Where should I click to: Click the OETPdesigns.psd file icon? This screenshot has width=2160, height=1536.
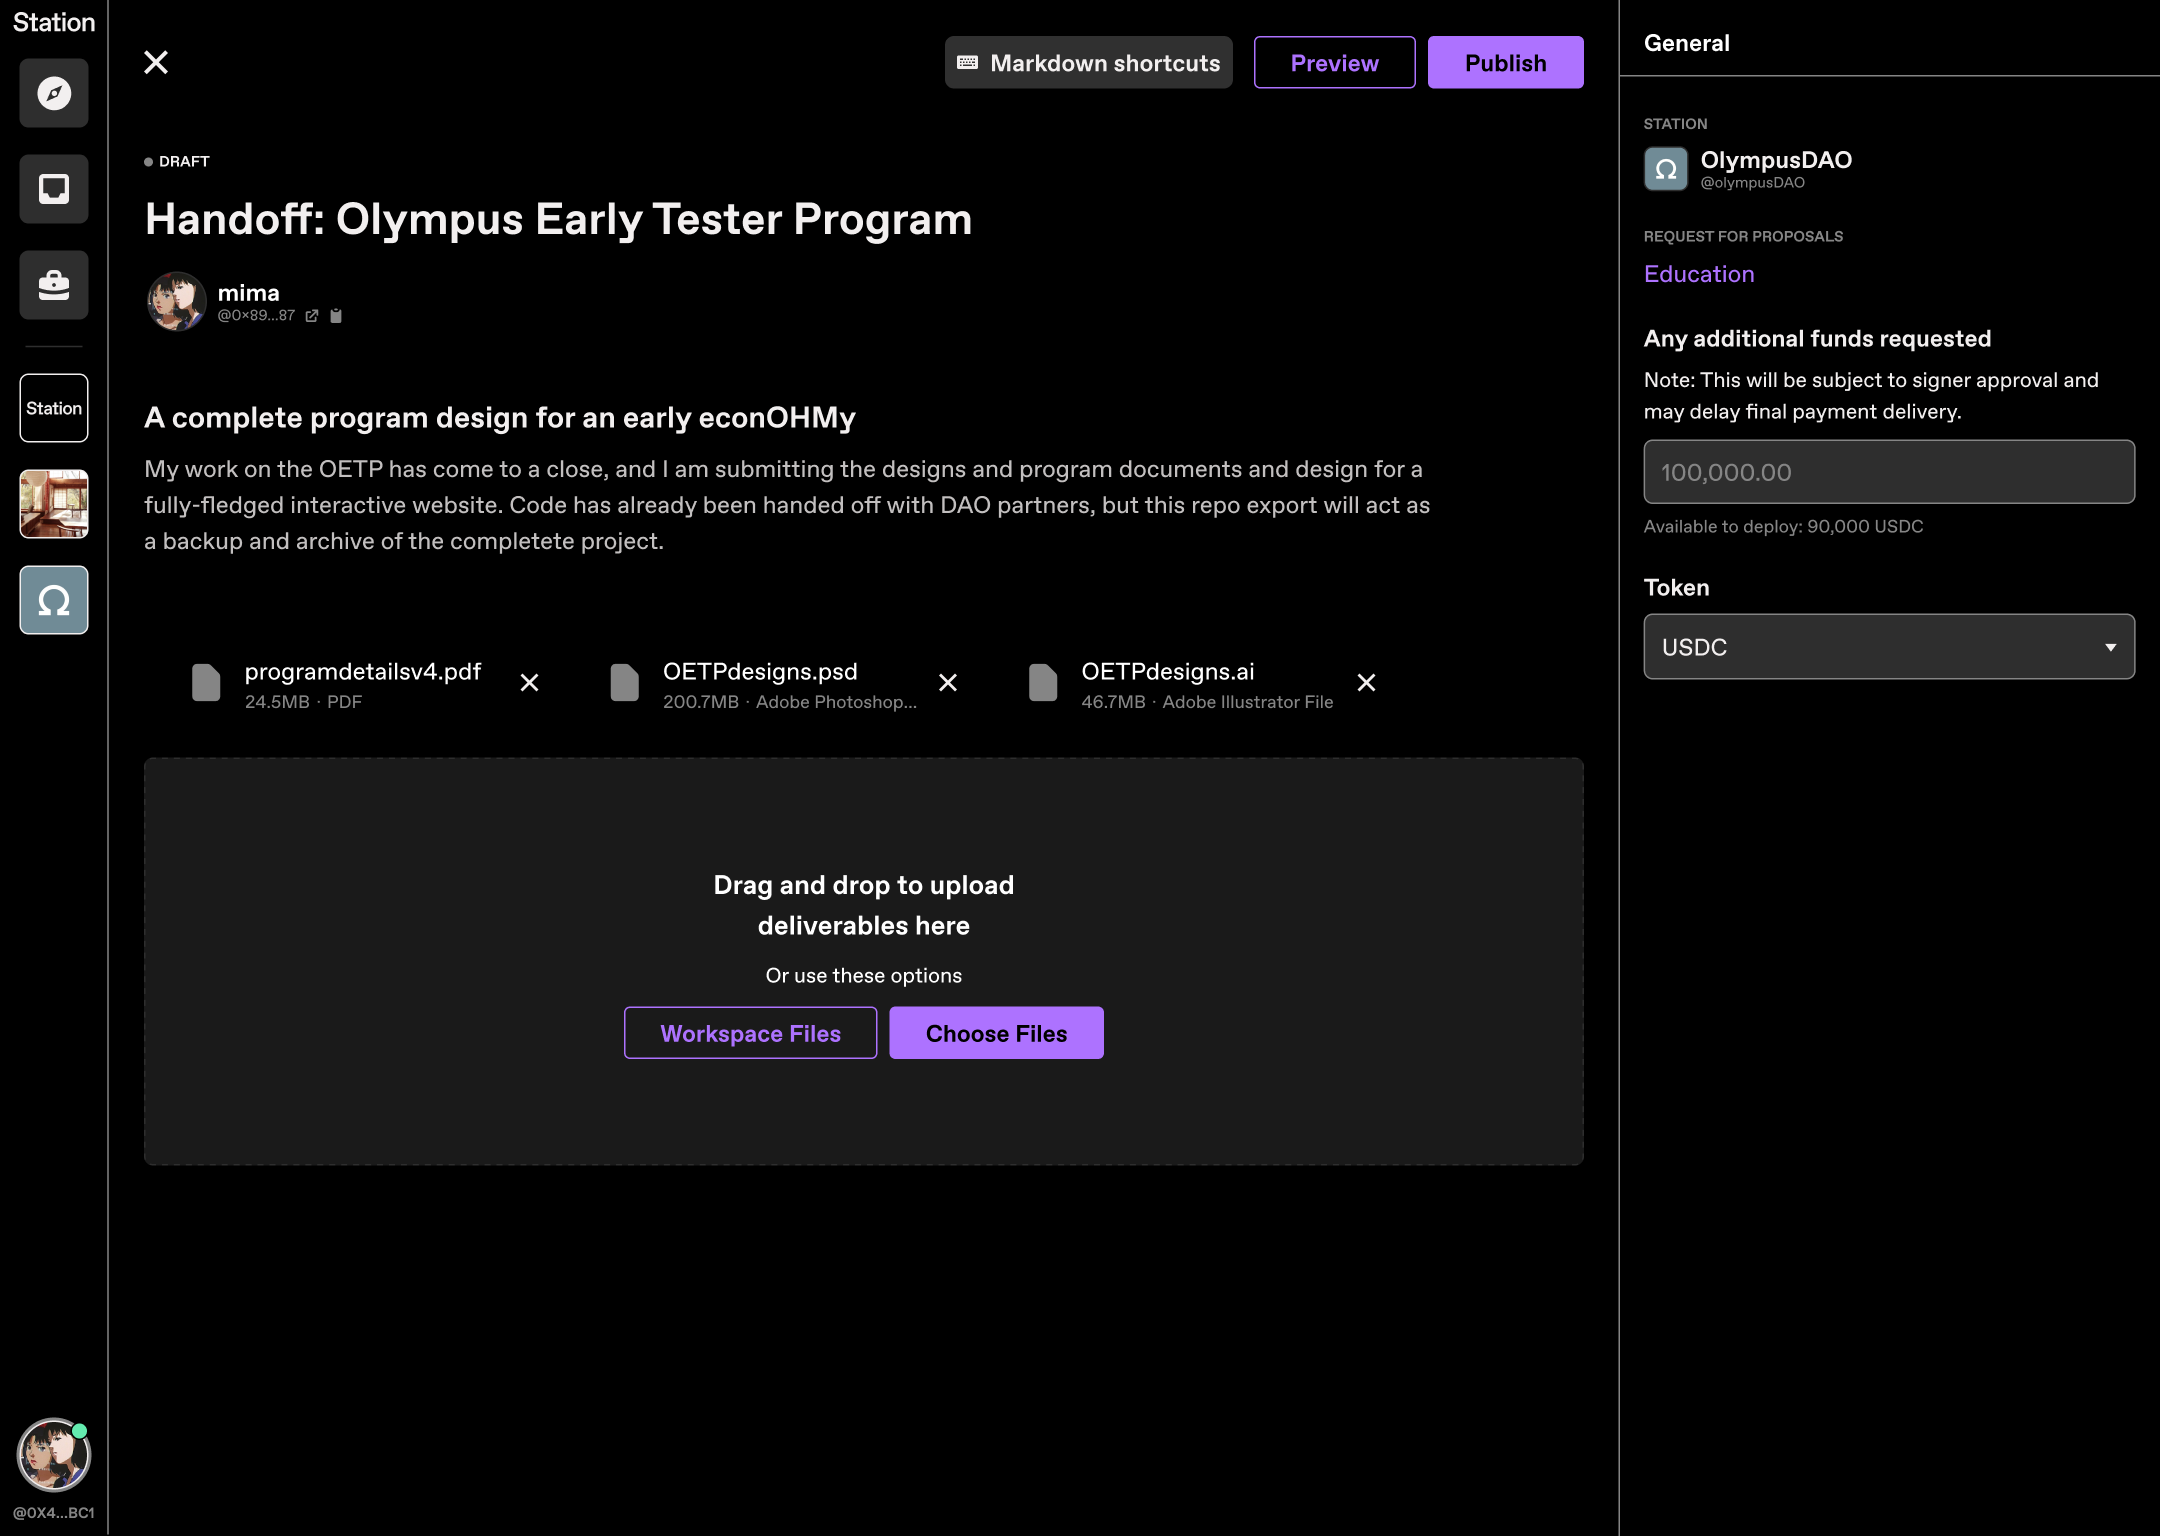coord(625,683)
